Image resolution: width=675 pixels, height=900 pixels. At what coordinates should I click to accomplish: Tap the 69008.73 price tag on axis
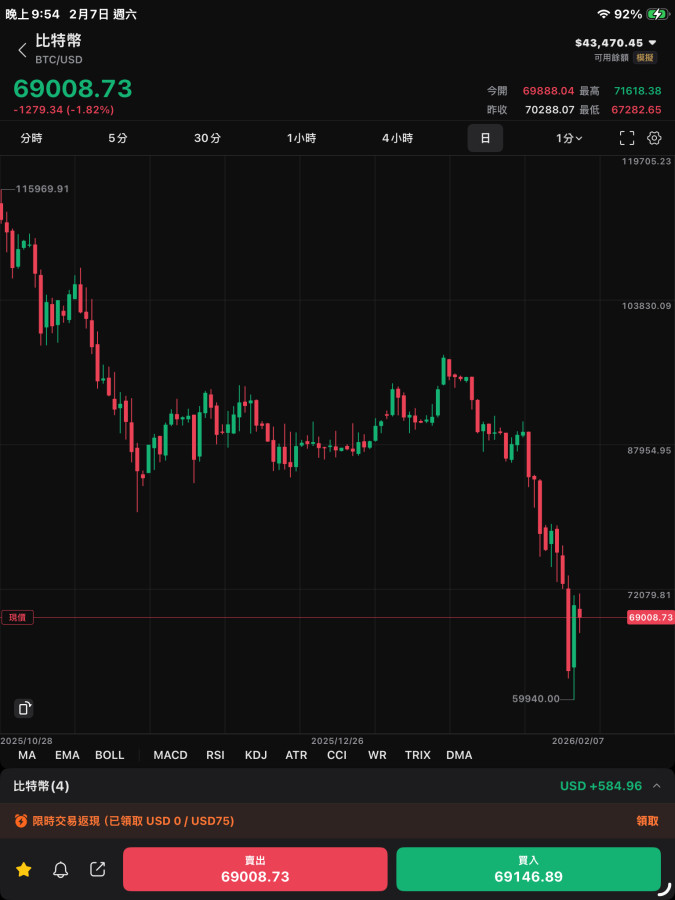pyautogui.click(x=650, y=618)
